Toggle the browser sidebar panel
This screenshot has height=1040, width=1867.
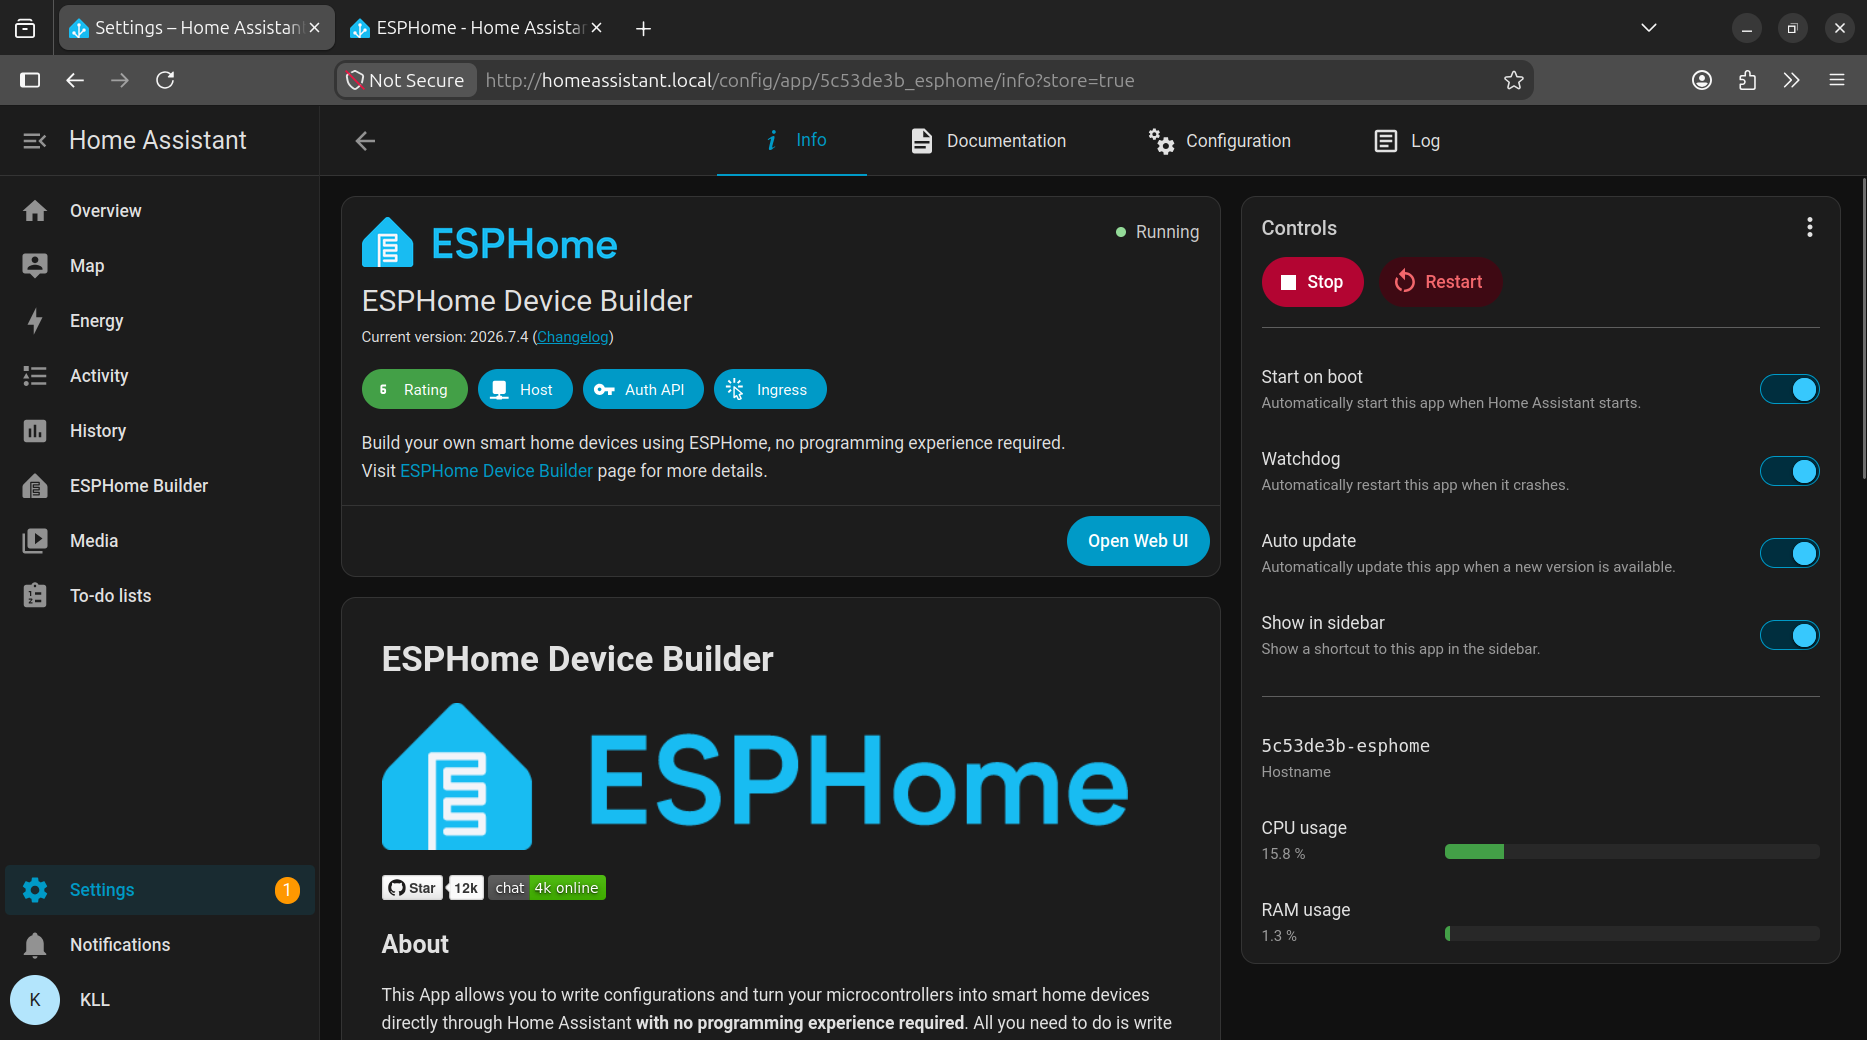30,80
